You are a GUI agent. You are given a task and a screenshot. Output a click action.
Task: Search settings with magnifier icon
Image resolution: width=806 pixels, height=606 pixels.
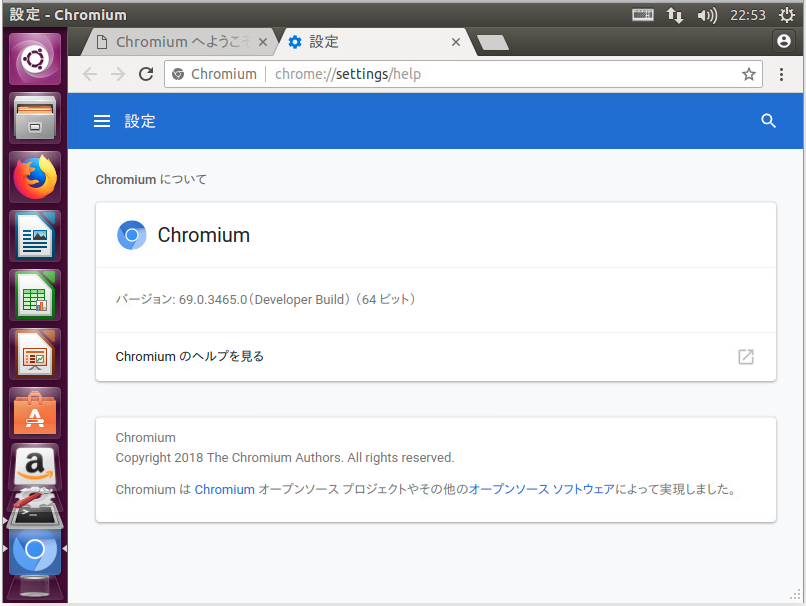[768, 121]
